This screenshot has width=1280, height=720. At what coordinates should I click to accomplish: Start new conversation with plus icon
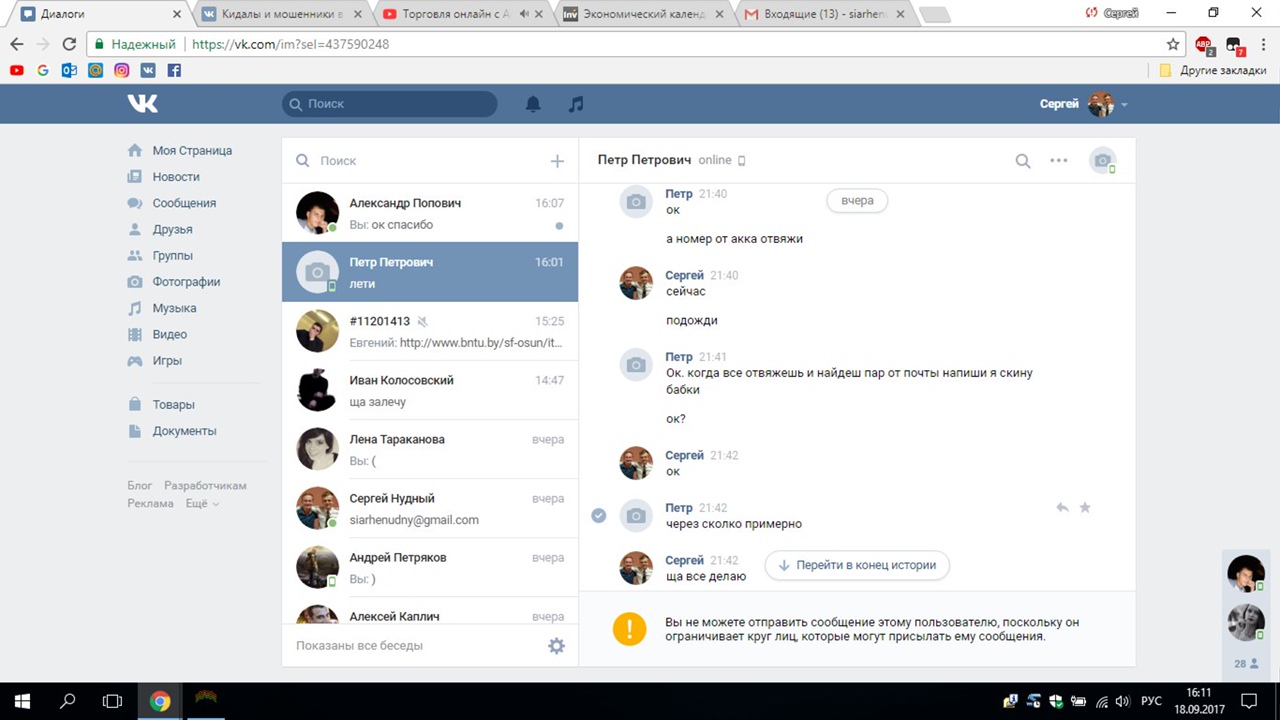(x=557, y=161)
